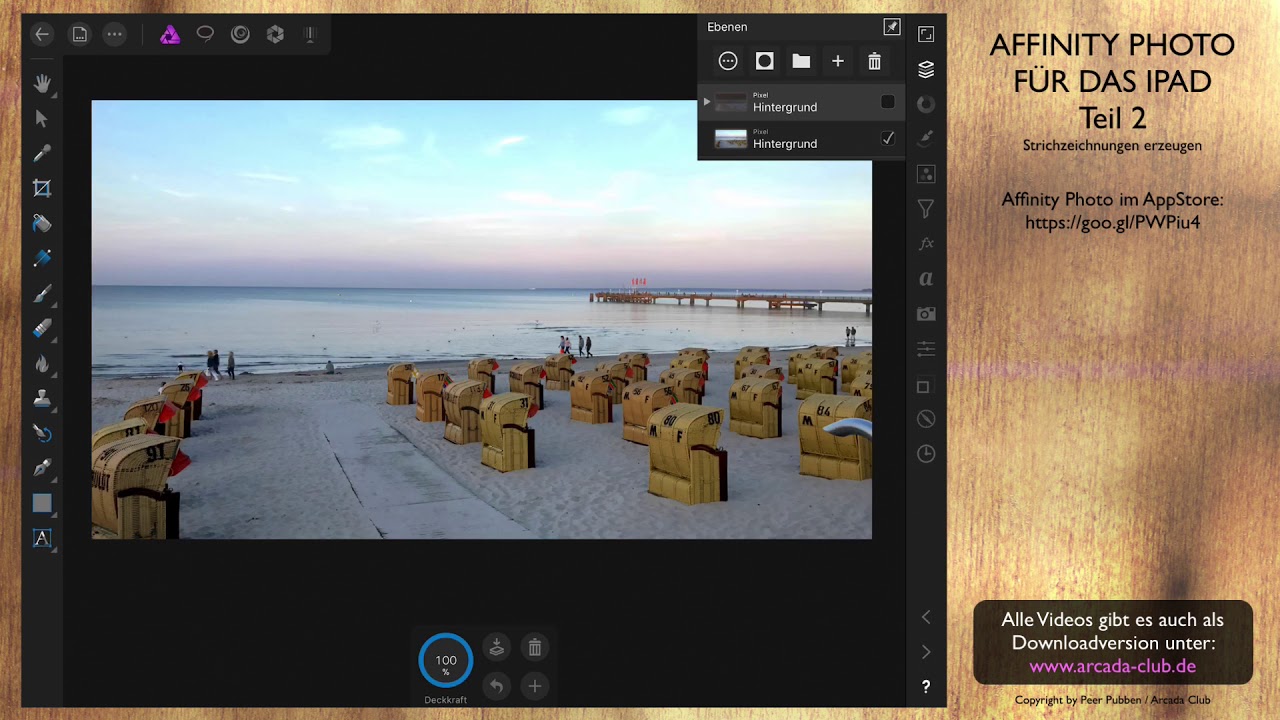The image size is (1280, 720).
Task: Pin the Ebenen panel
Action: [x=891, y=27]
